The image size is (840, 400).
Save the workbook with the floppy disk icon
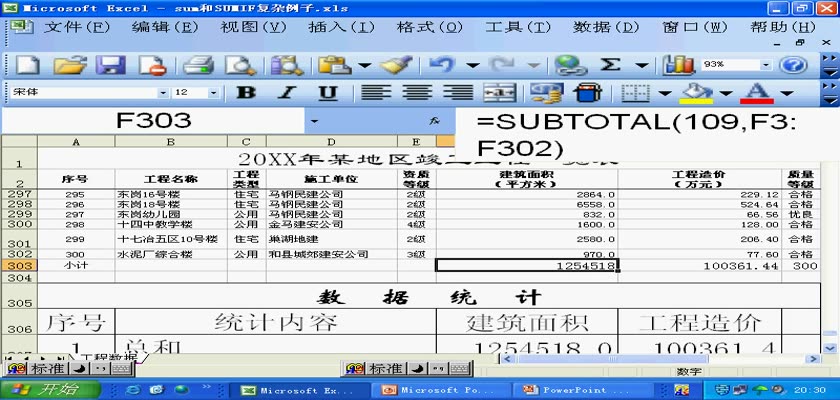pyautogui.click(x=111, y=65)
